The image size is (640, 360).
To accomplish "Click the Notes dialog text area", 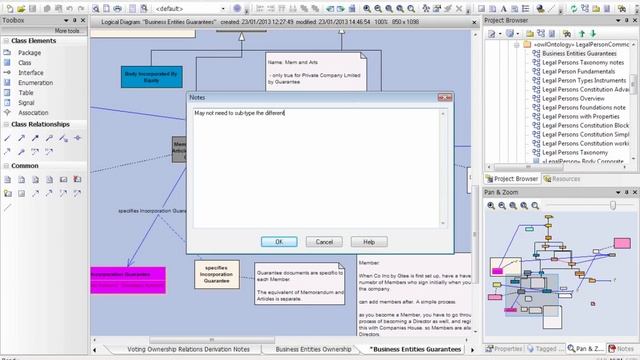I will [316, 168].
